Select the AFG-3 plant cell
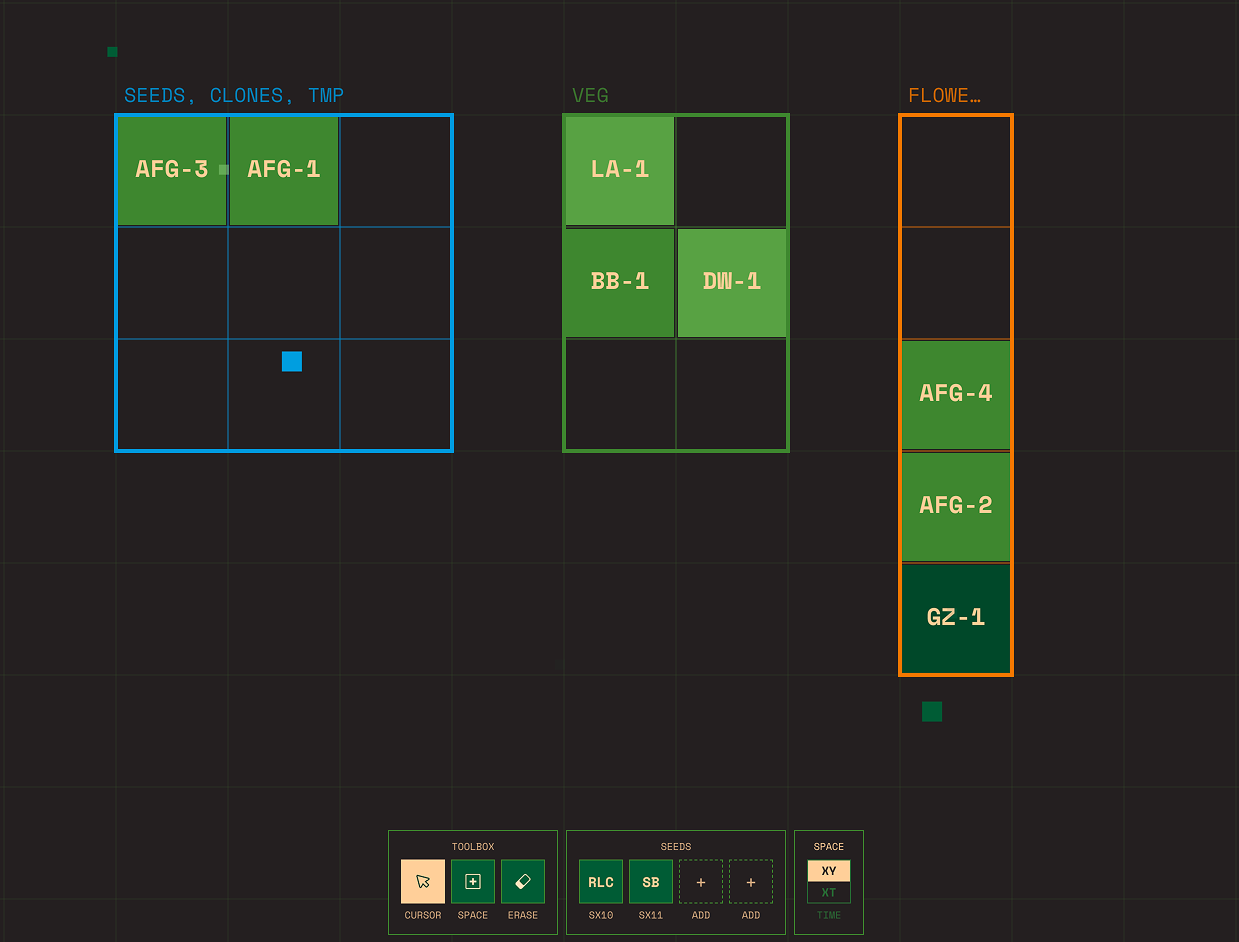The height and width of the screenshot is (942, 1239). coord(171,170)
